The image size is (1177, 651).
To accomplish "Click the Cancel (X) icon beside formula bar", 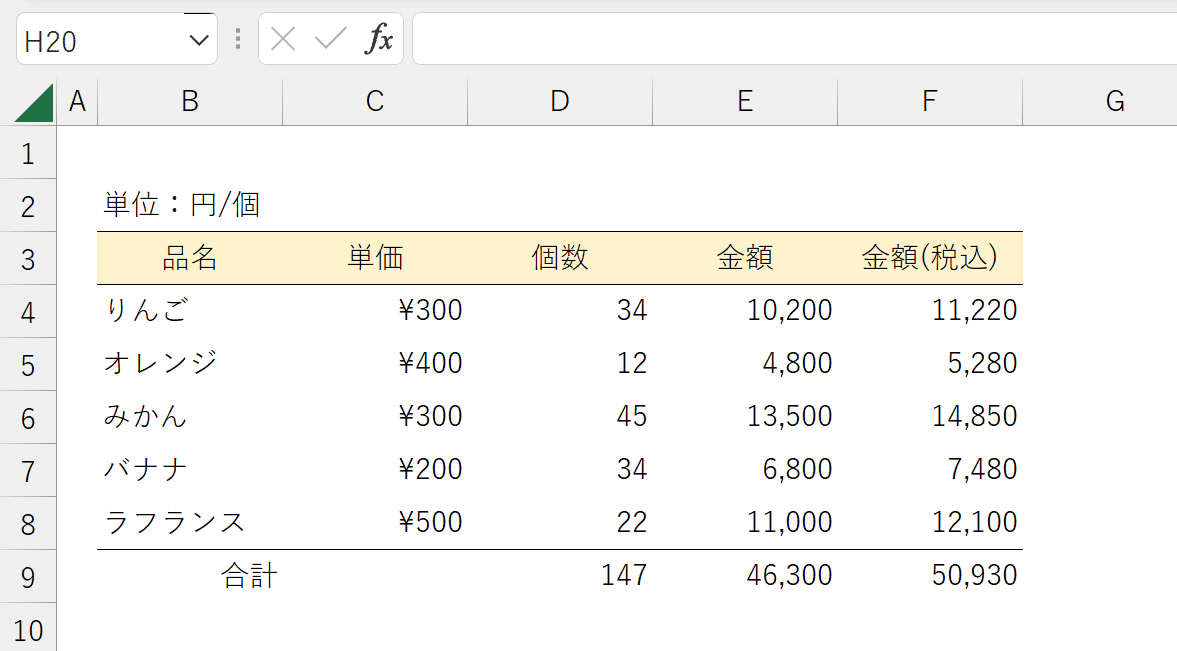I will click(x=283, y=39).
